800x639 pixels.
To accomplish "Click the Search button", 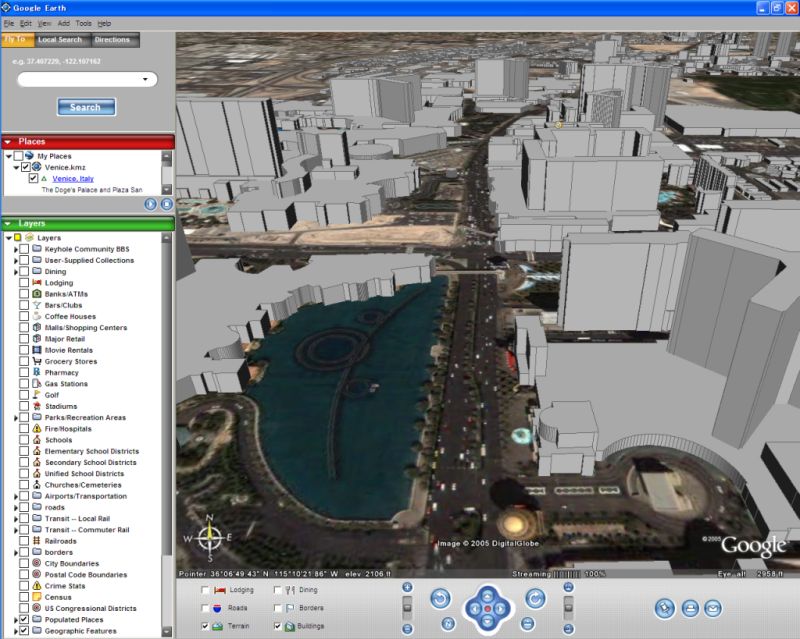I will pos(86,107).
